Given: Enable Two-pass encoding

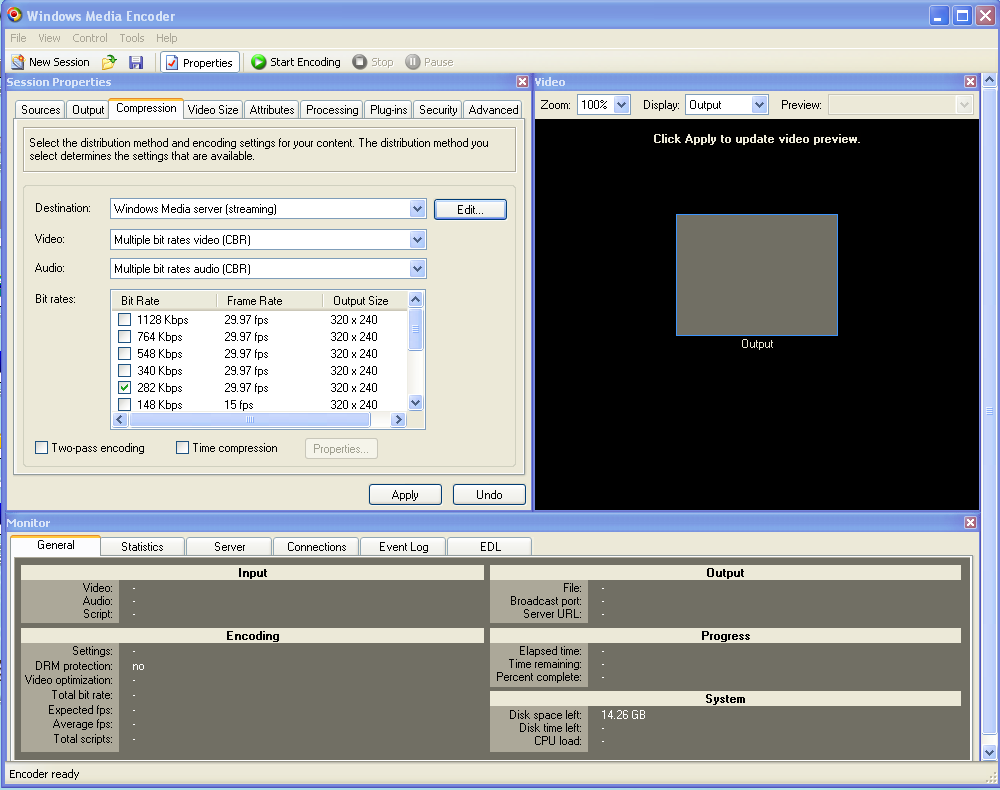Looking at the screenshot, I should point(41,448).
